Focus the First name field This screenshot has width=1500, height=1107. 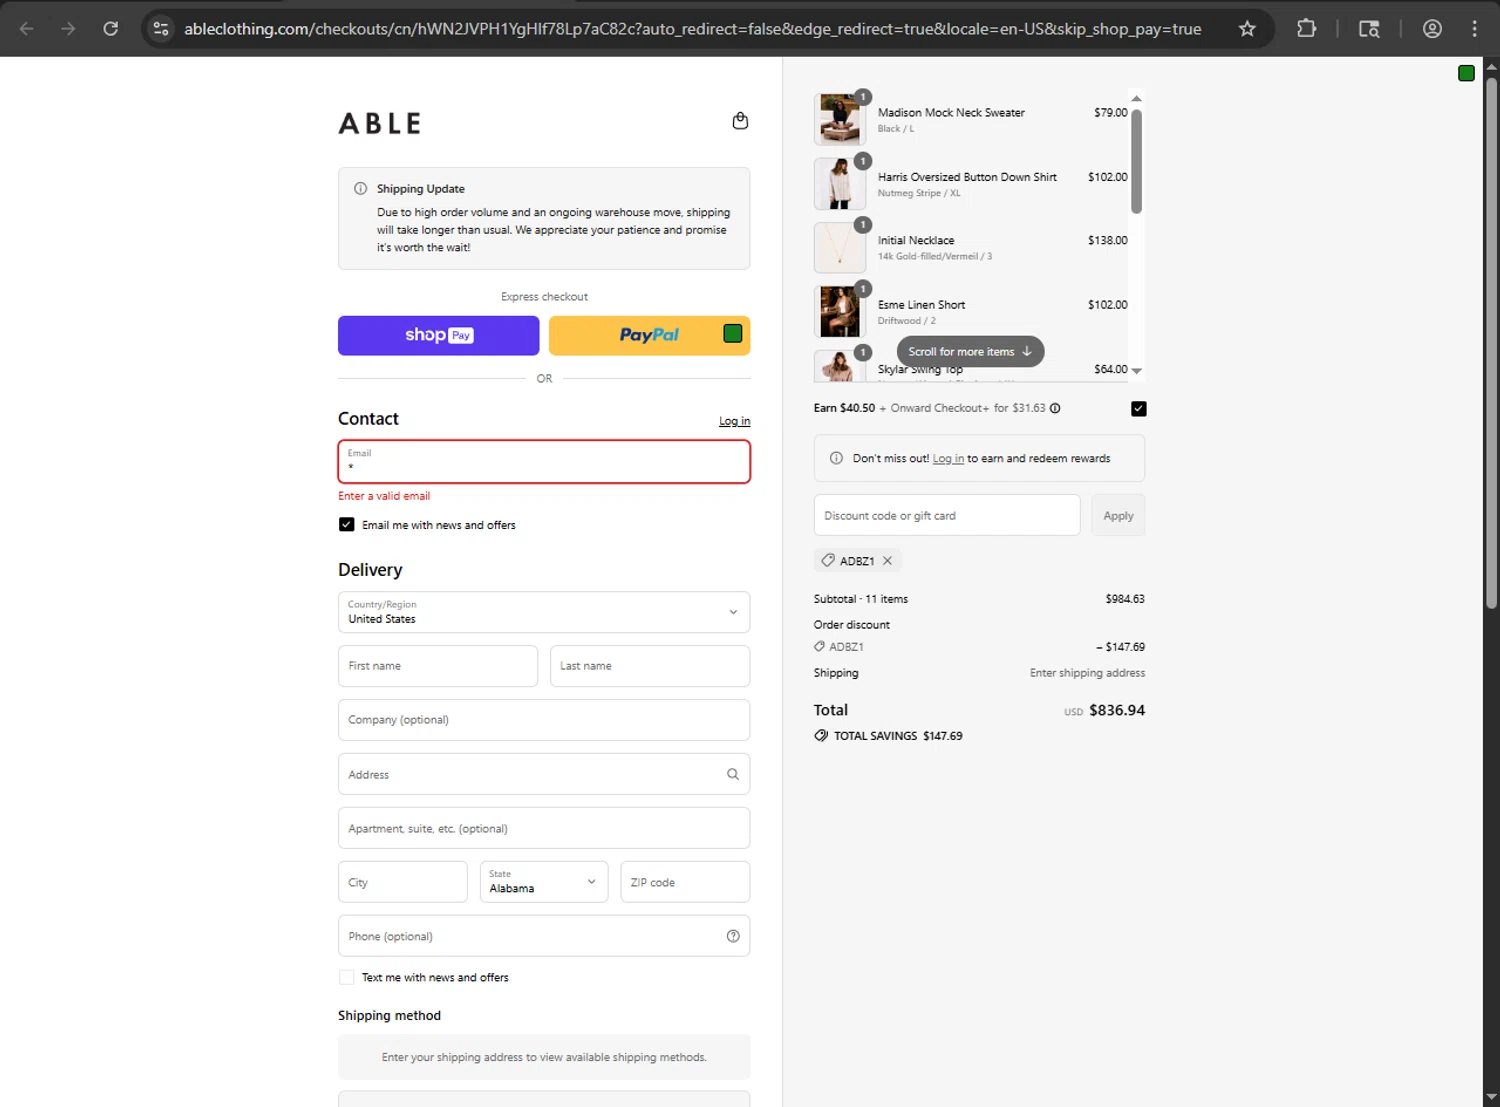pyautogui.click(x=438, y=666)
